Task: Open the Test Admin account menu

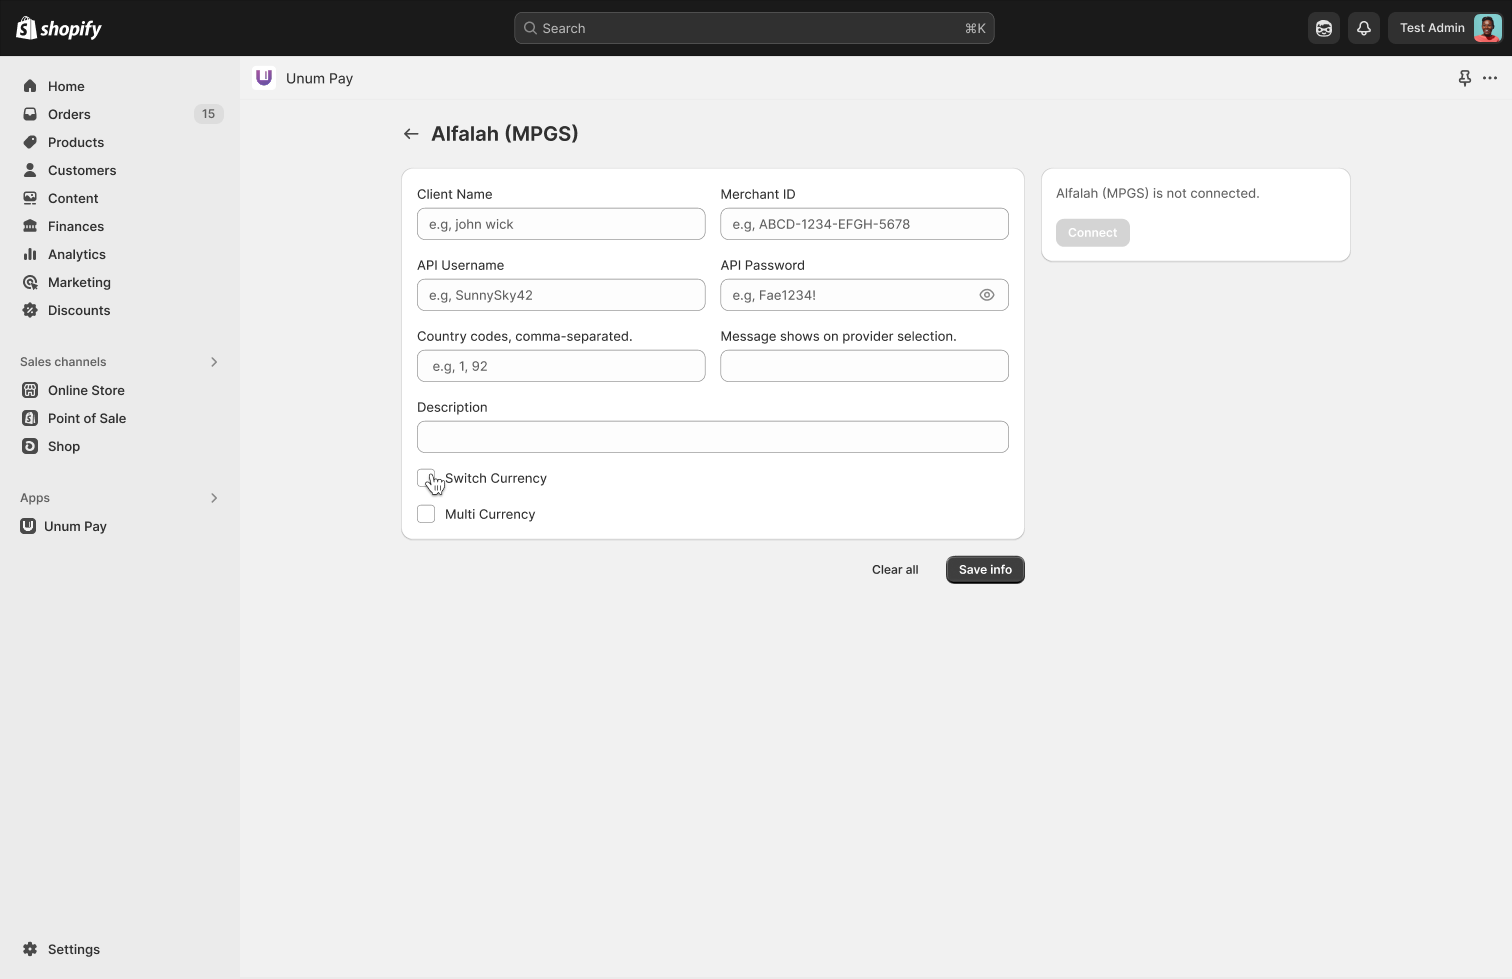Action: pyautogui.click(x=1448, y=28)
